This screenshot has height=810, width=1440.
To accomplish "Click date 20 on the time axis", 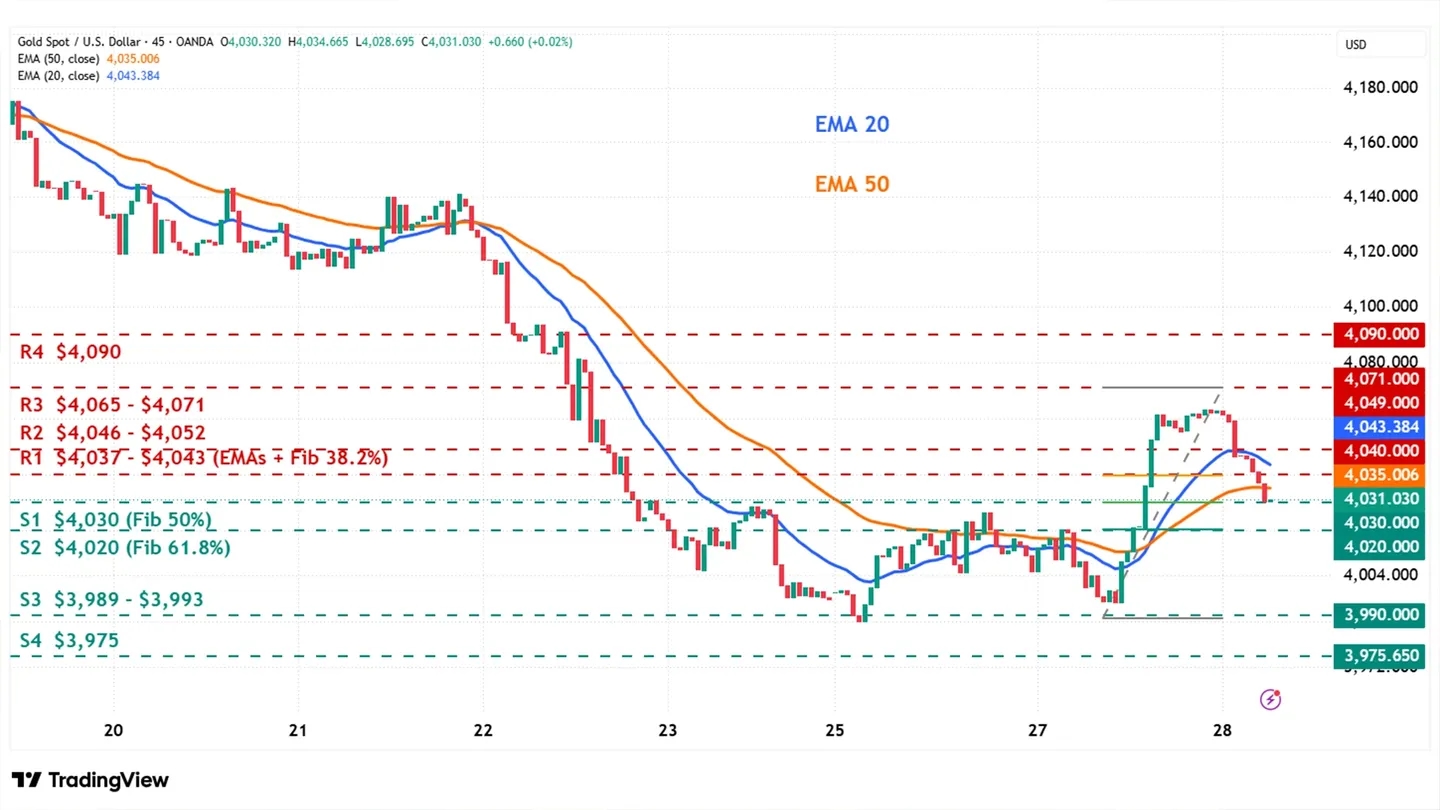I will 113,731.
